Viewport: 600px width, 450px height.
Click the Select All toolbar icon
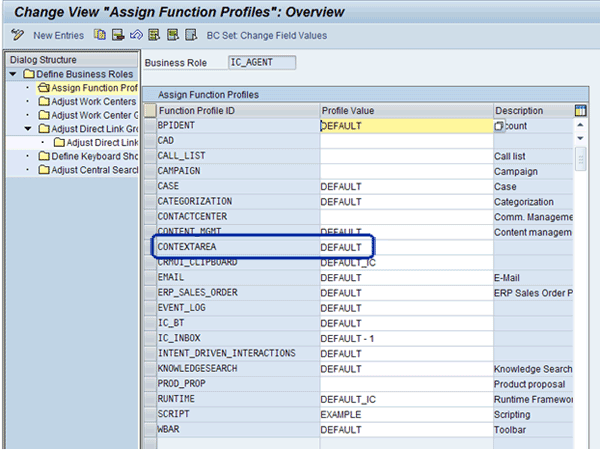pos(154,35)
